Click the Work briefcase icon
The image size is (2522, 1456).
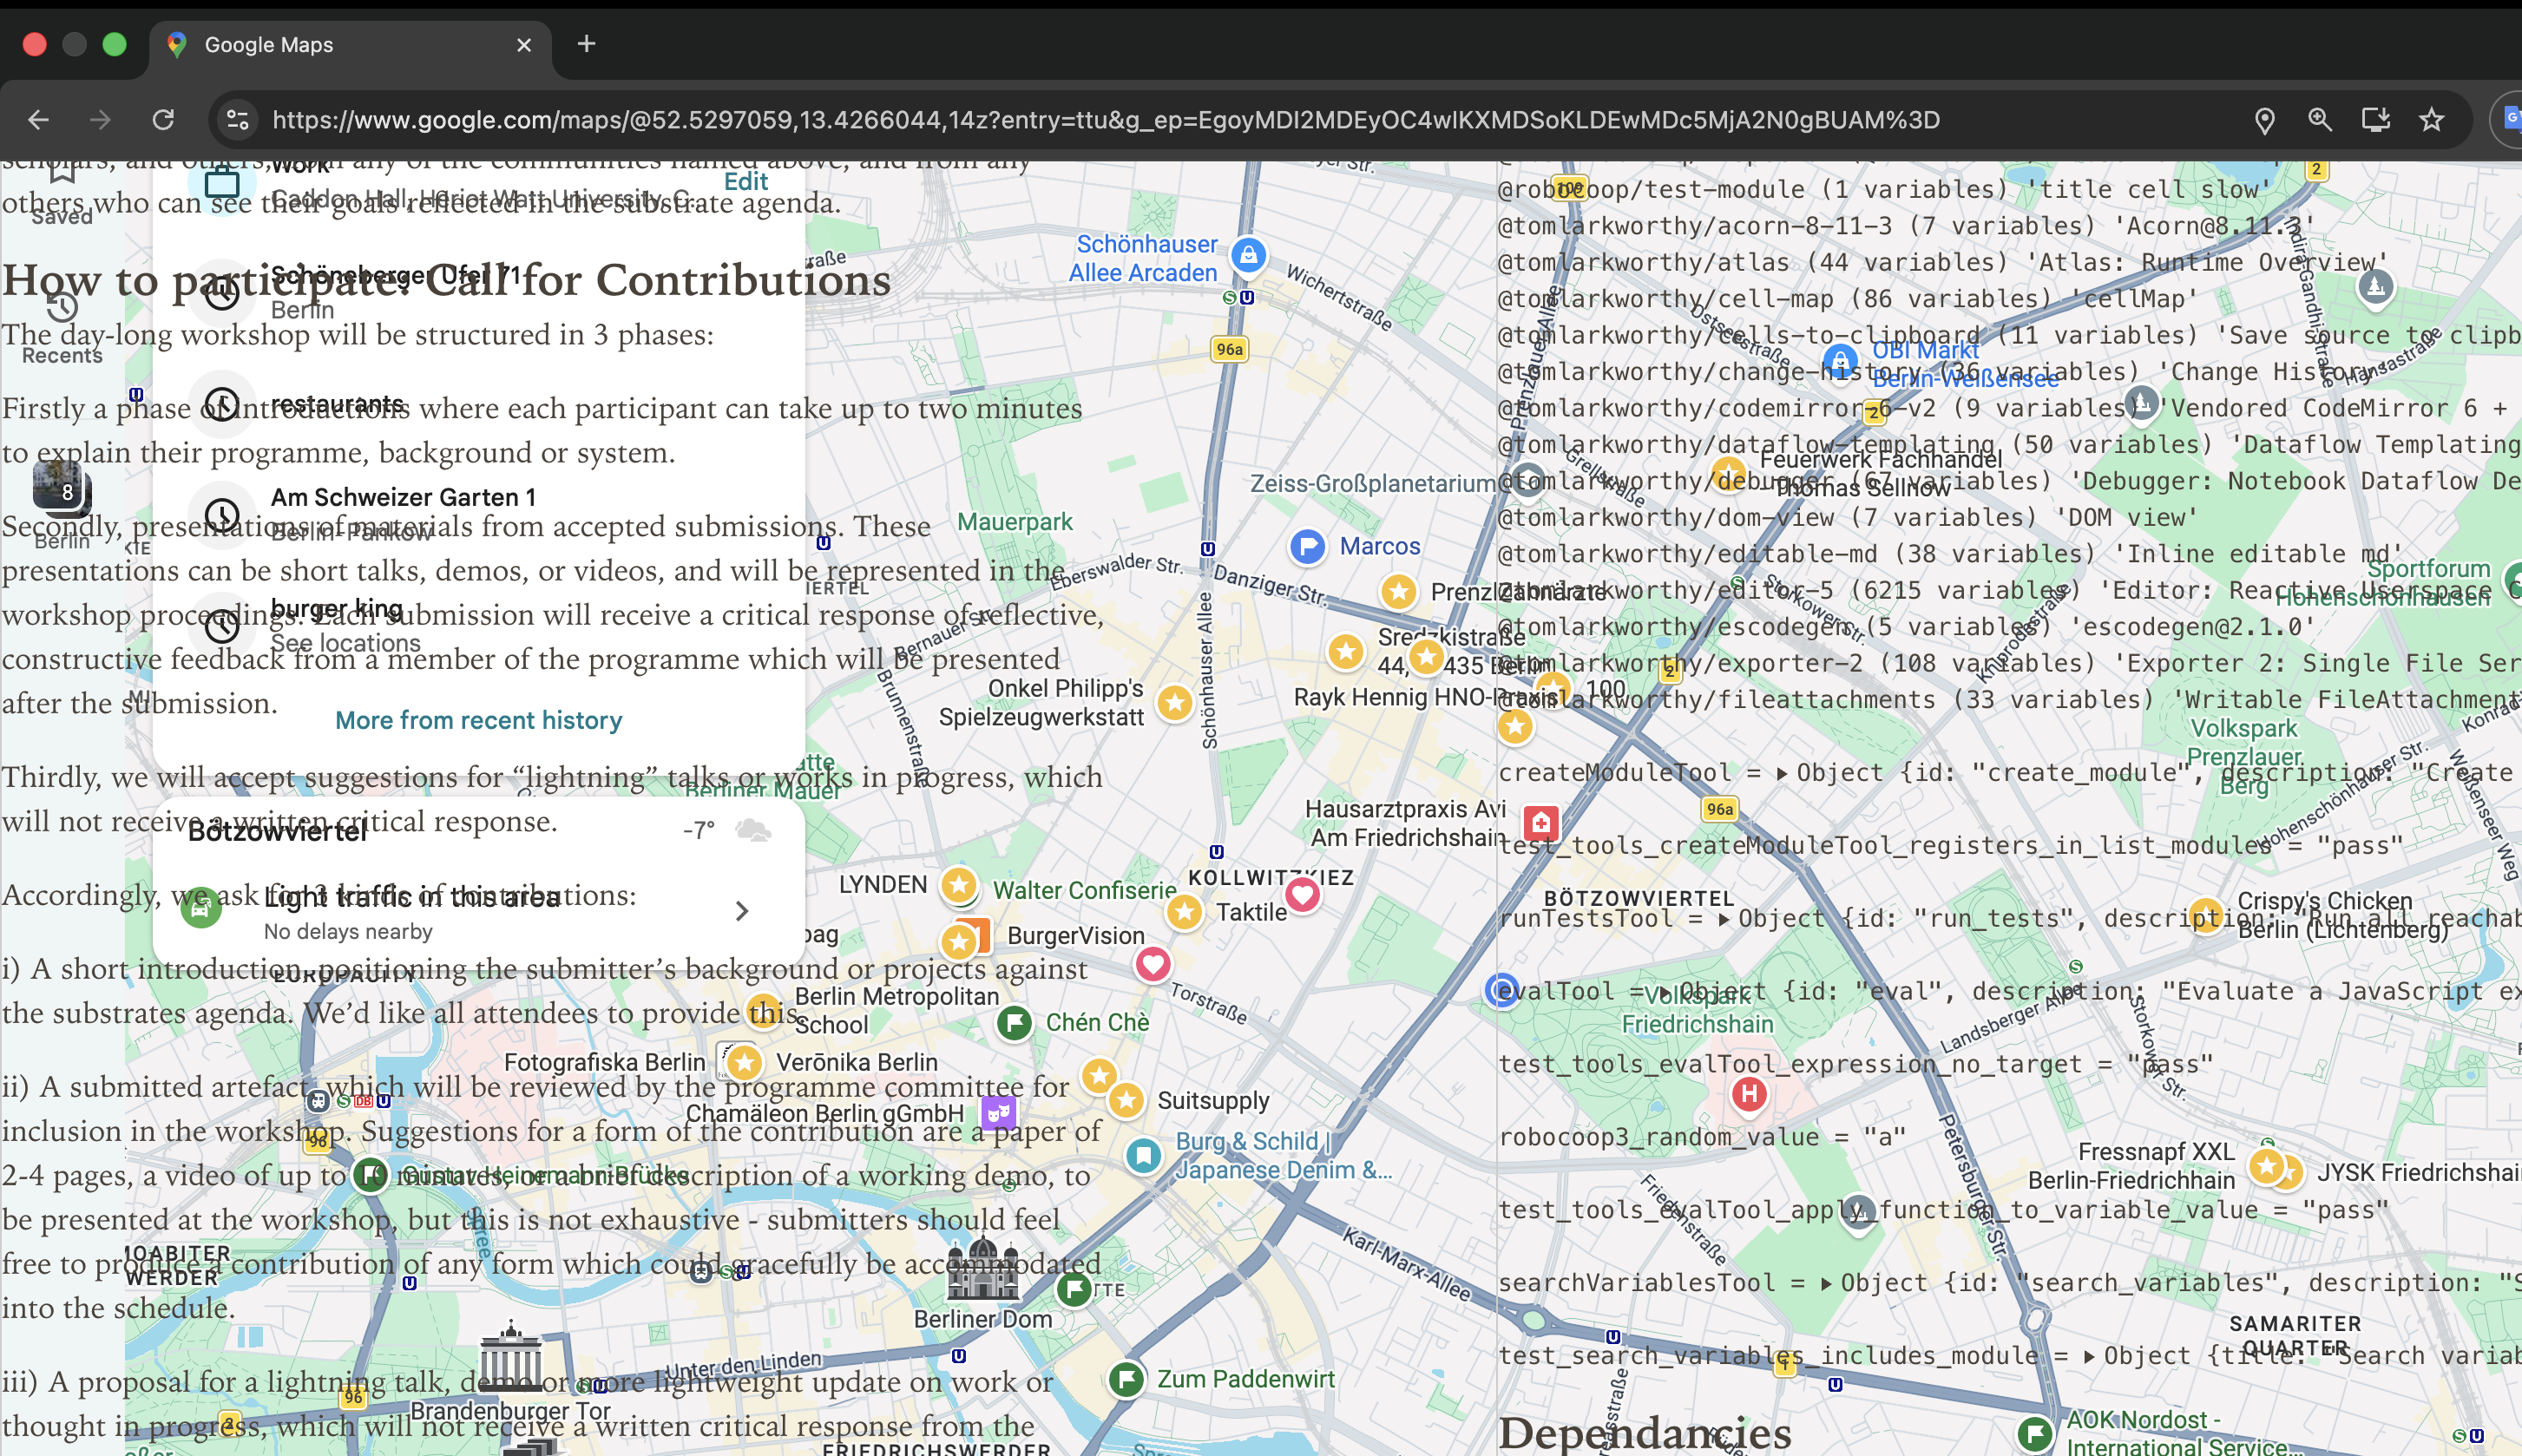point(221,183)
